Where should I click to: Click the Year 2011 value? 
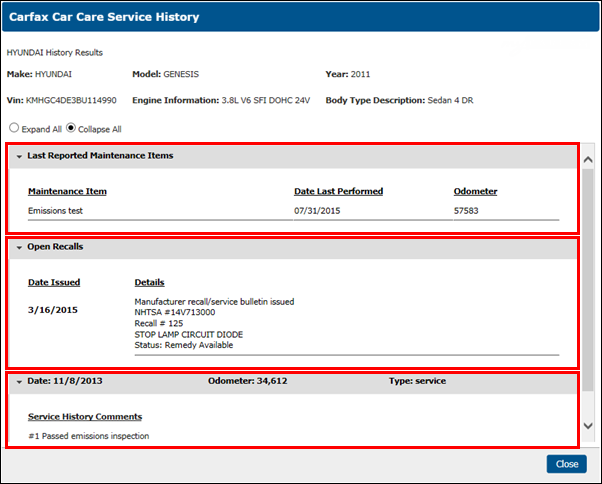360,74
